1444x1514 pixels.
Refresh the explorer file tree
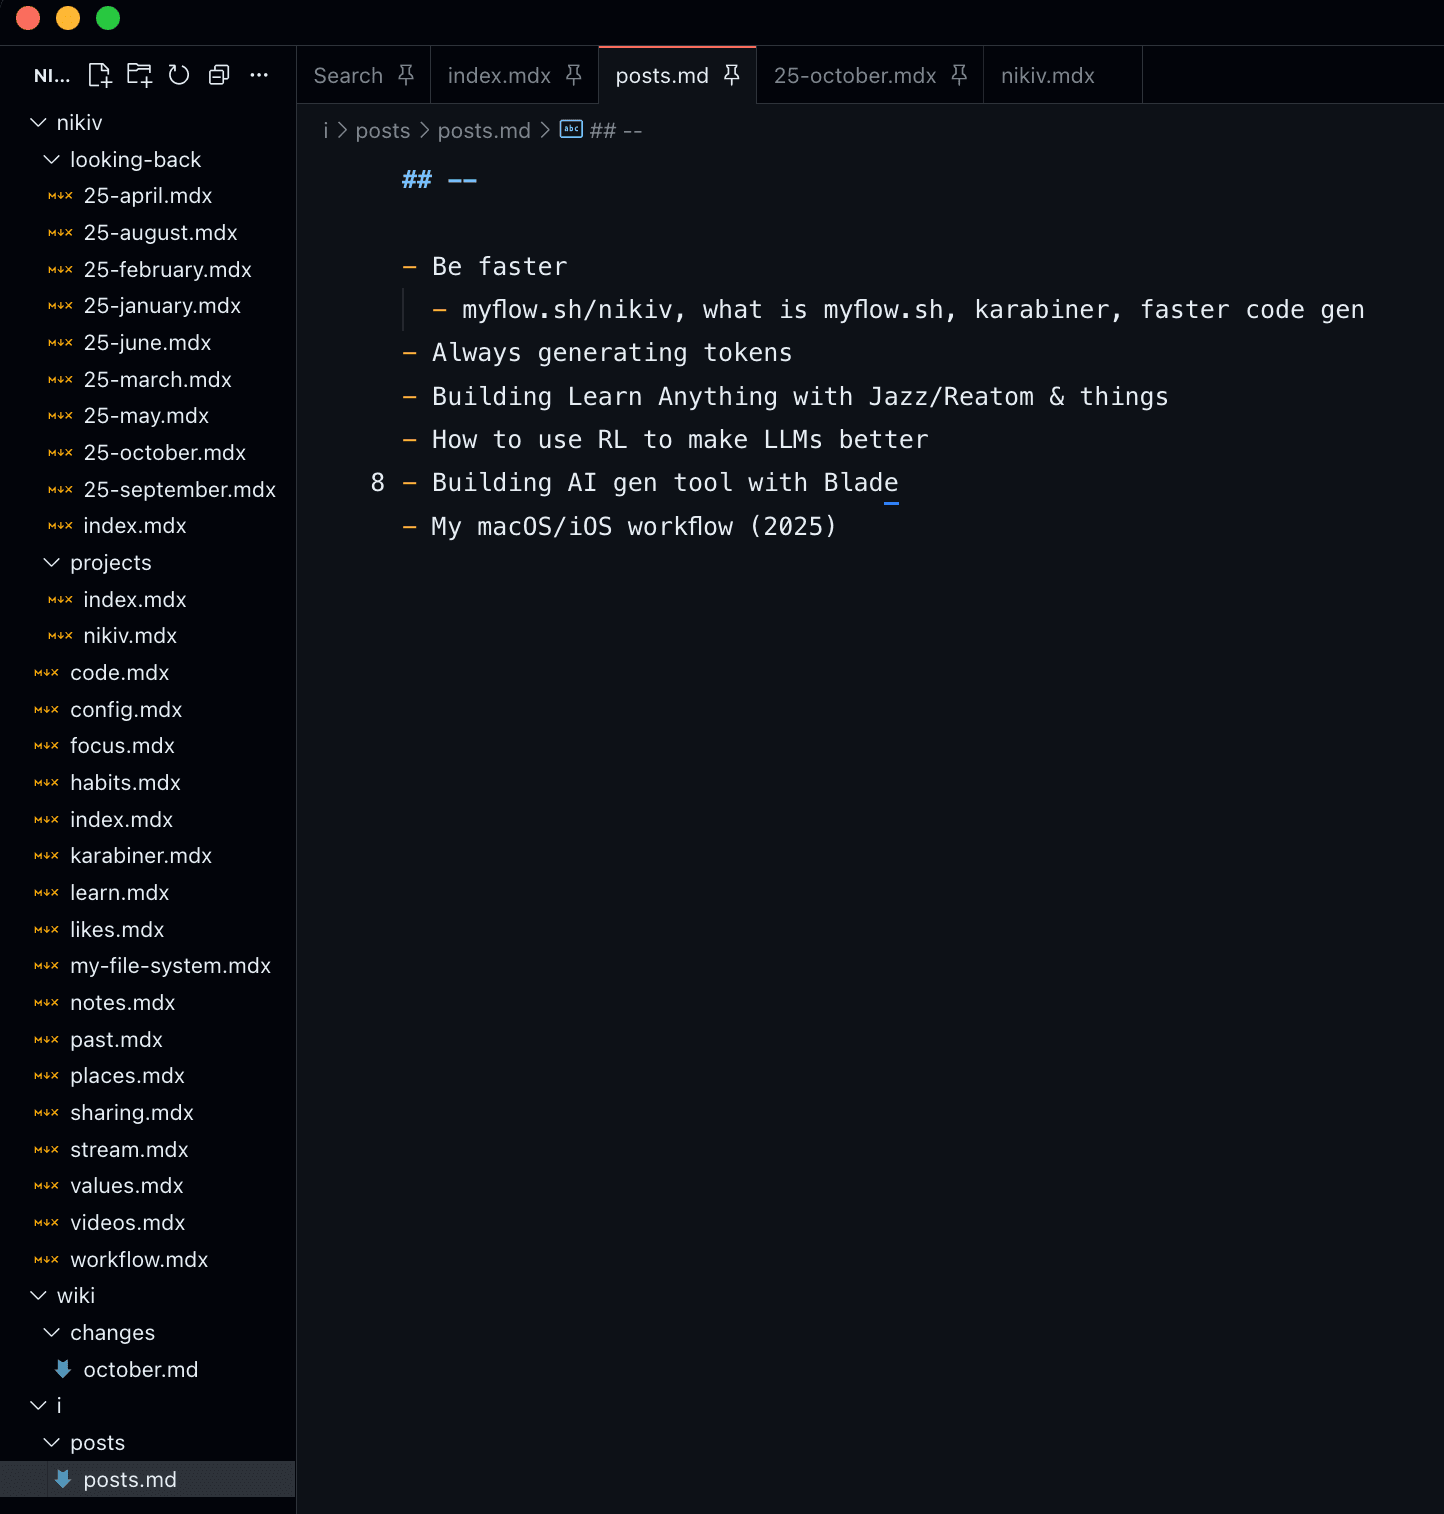179,75
